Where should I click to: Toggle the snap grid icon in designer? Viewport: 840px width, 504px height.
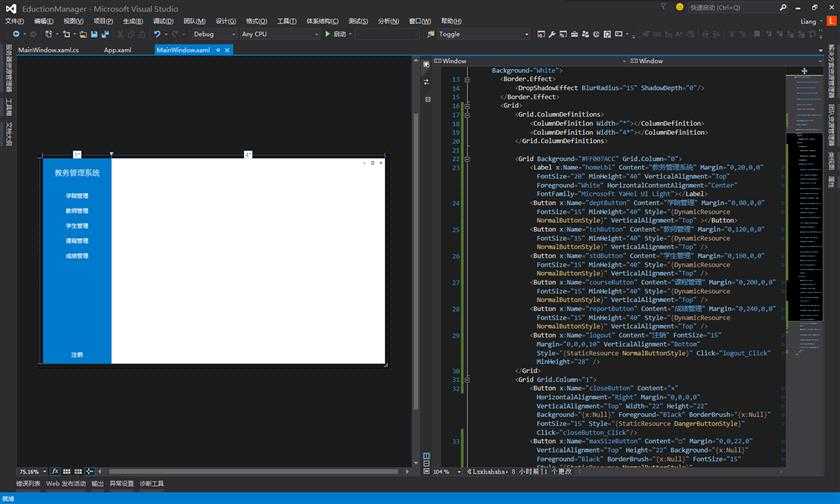66,471
